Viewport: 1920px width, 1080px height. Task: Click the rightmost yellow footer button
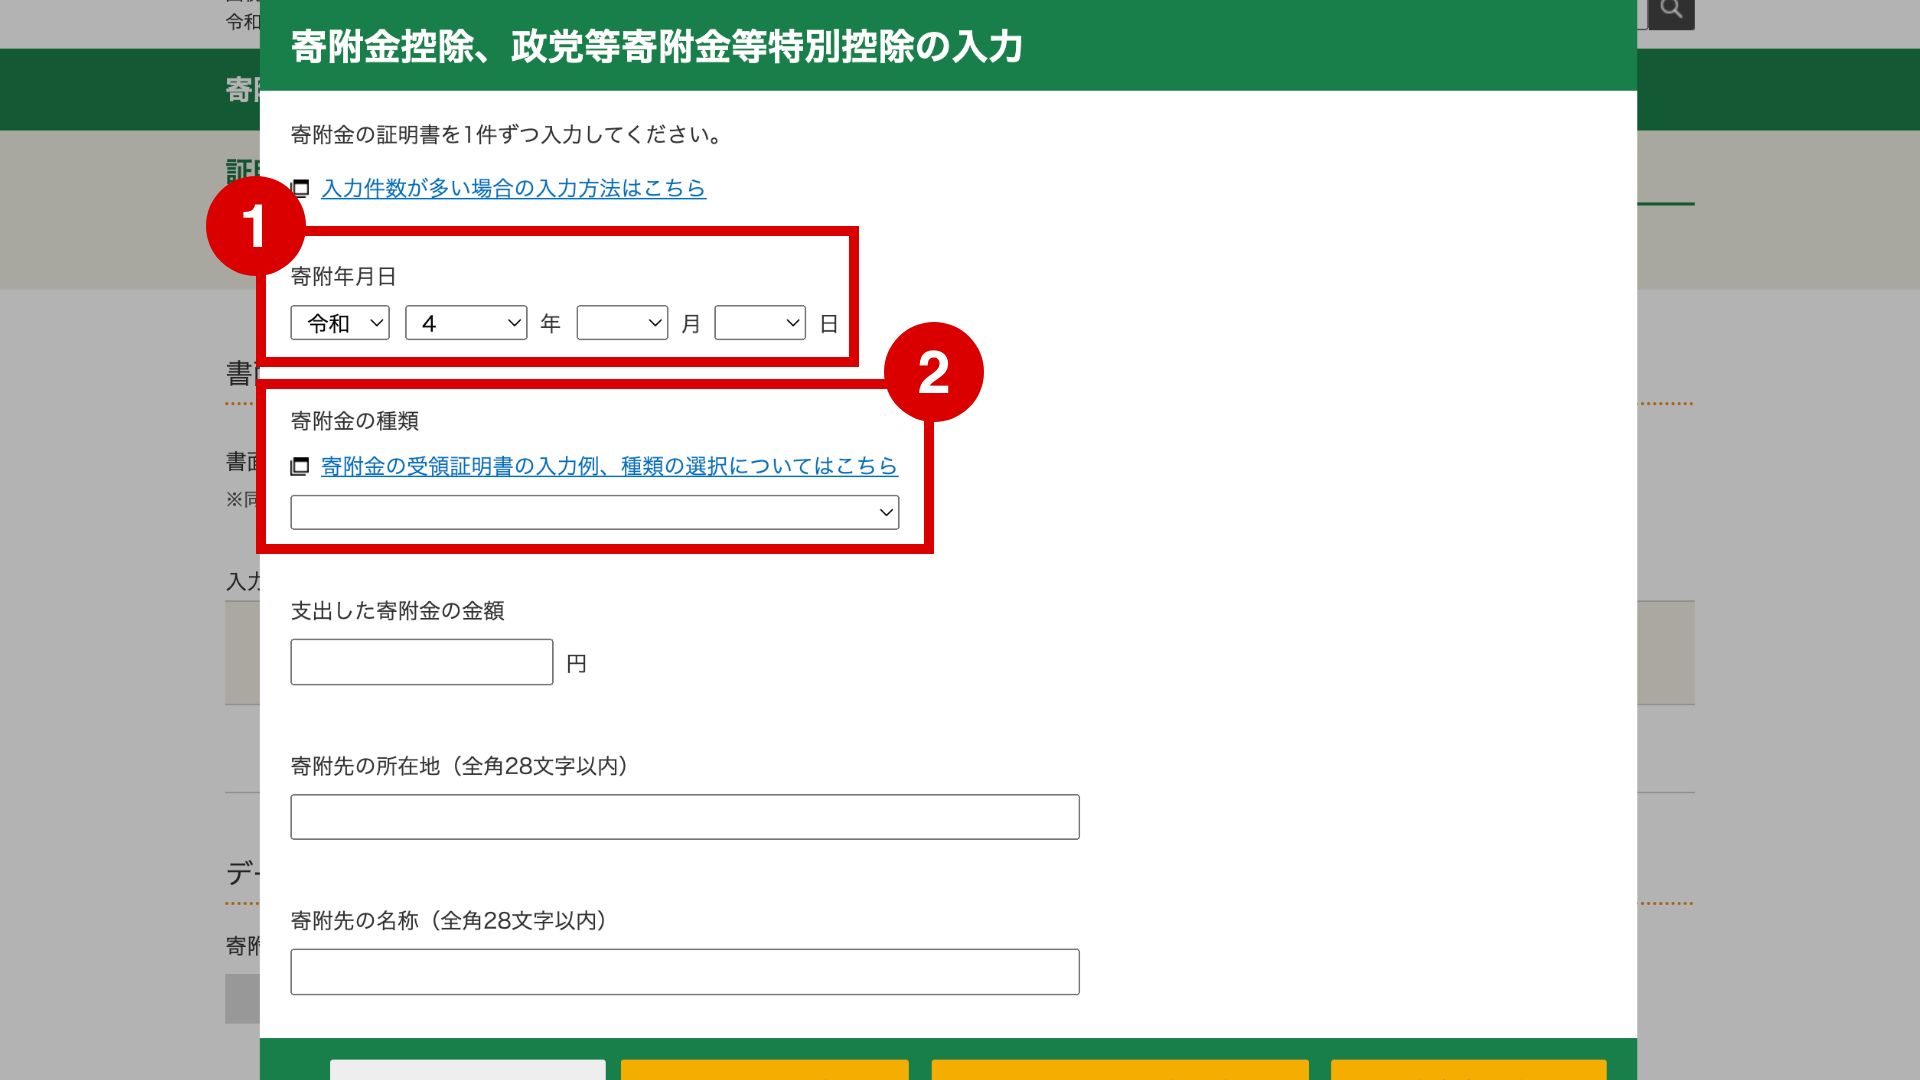click(x=1468, y=1070)
